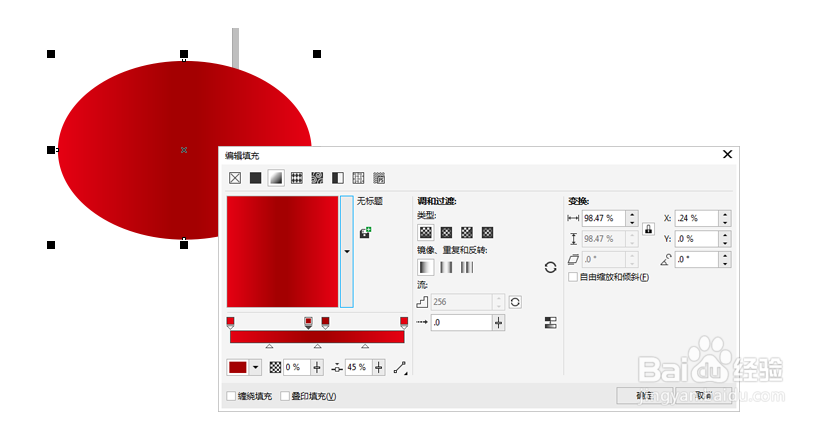832x425 pixels.
Task: Click the acceleration .0 input field
Action: coord(462,323)
